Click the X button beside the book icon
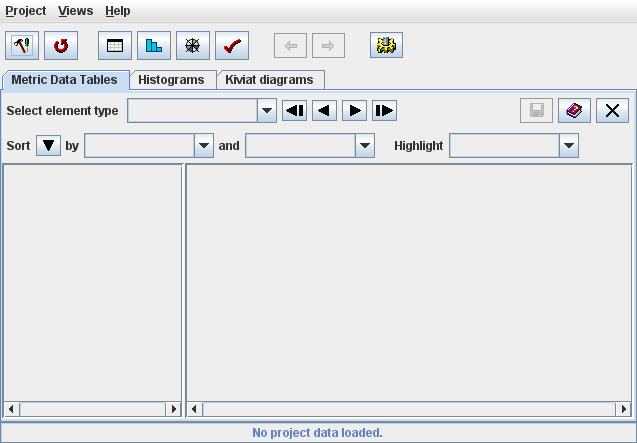This screenshot has width=637, height=443. [x=612, y=111]
